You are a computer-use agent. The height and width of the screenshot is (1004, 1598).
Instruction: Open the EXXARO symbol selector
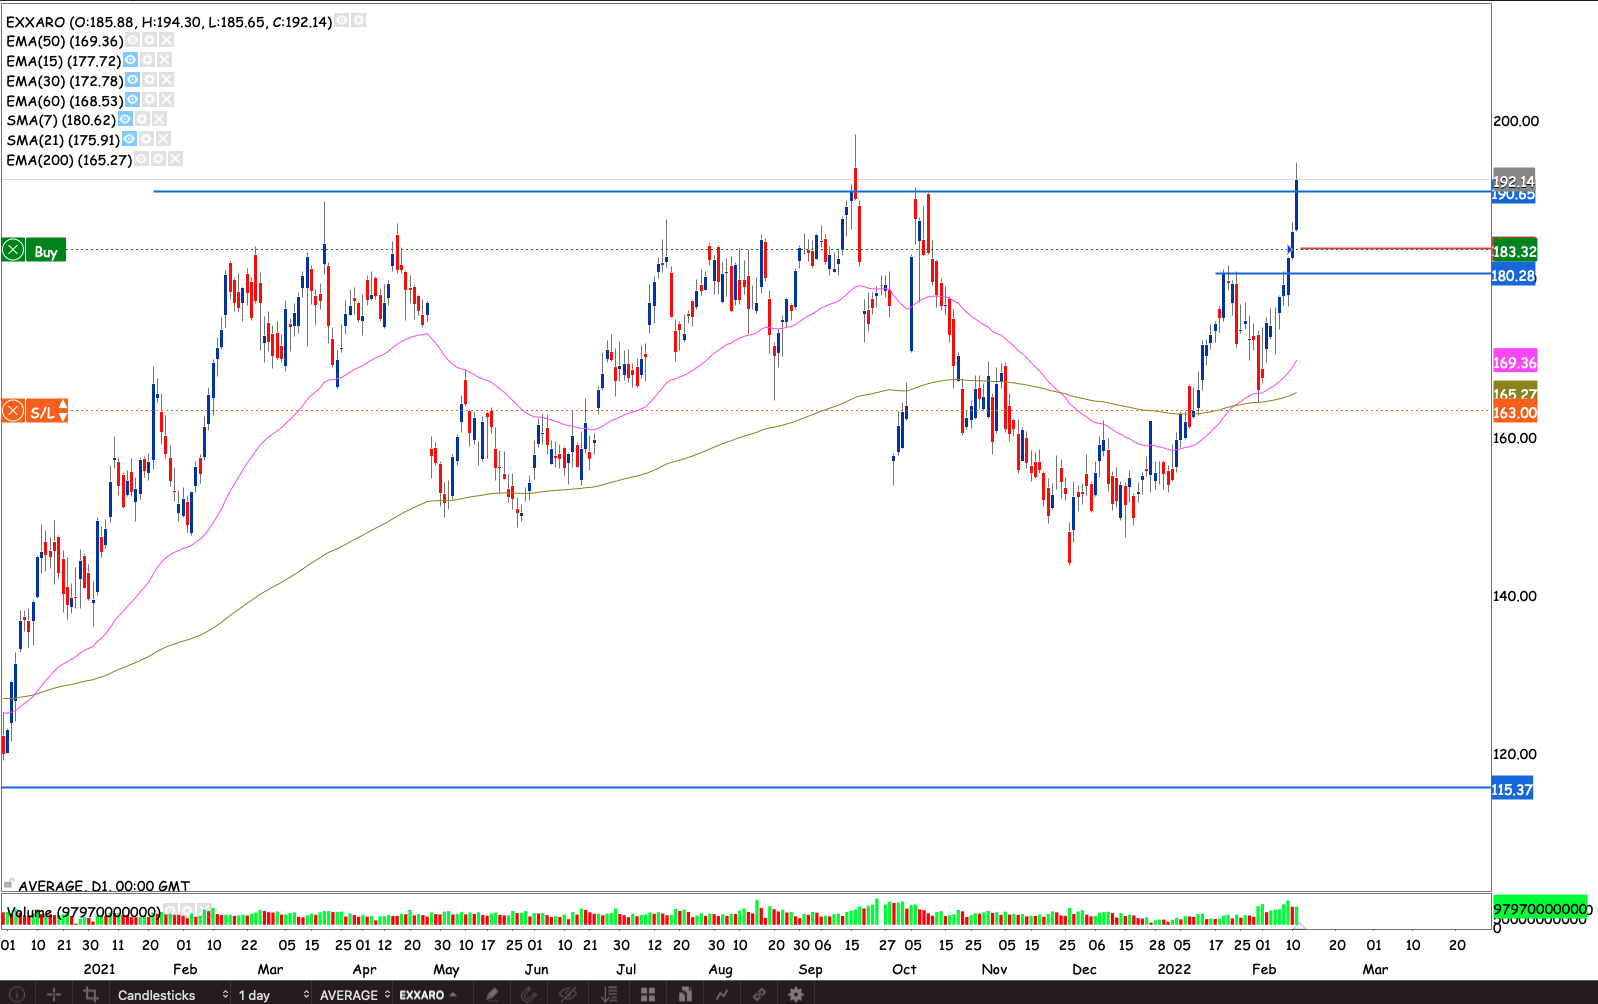click(427, 995)
